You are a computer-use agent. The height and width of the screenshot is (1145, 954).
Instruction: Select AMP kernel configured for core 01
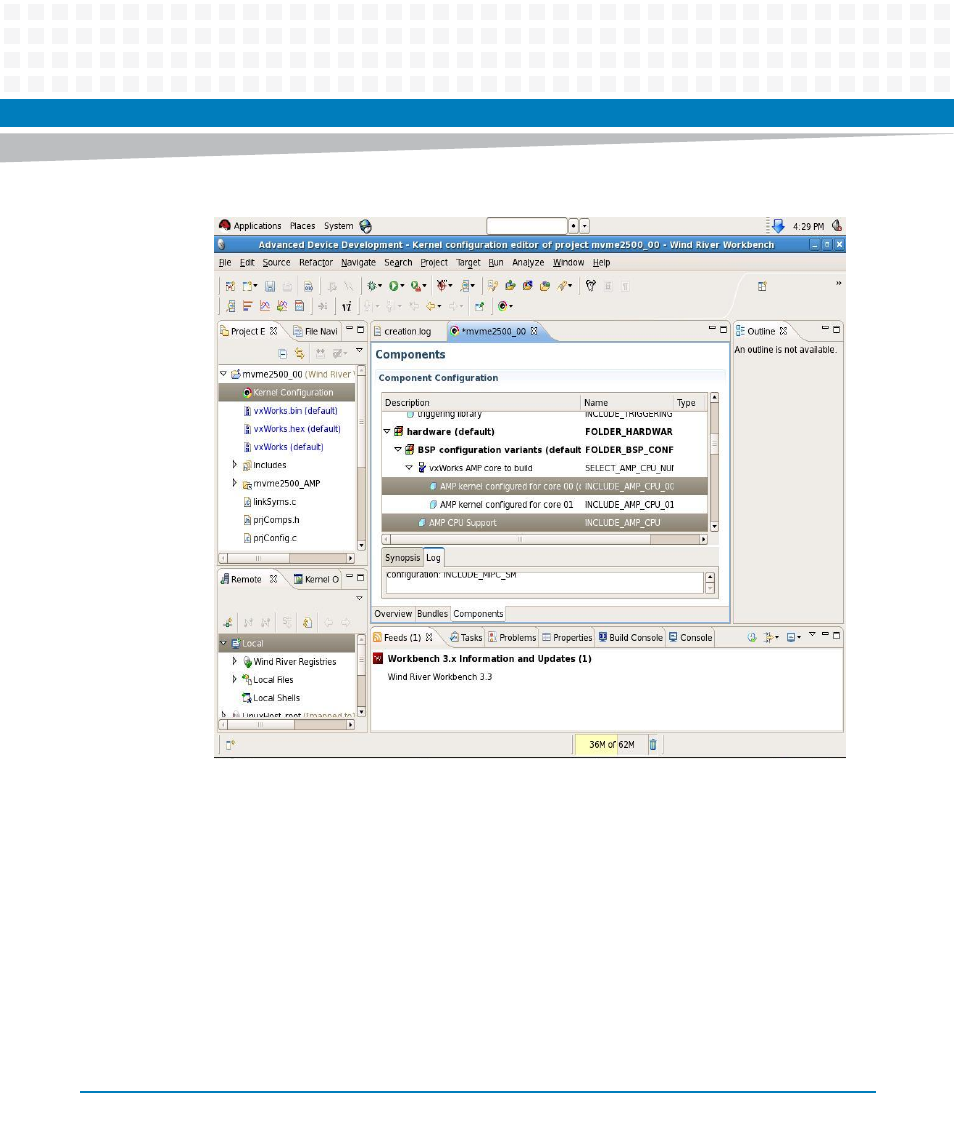(544, 505)
